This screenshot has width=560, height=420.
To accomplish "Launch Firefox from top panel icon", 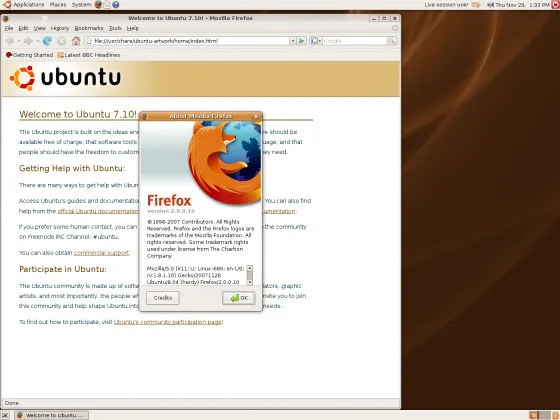I will point(98,5).
